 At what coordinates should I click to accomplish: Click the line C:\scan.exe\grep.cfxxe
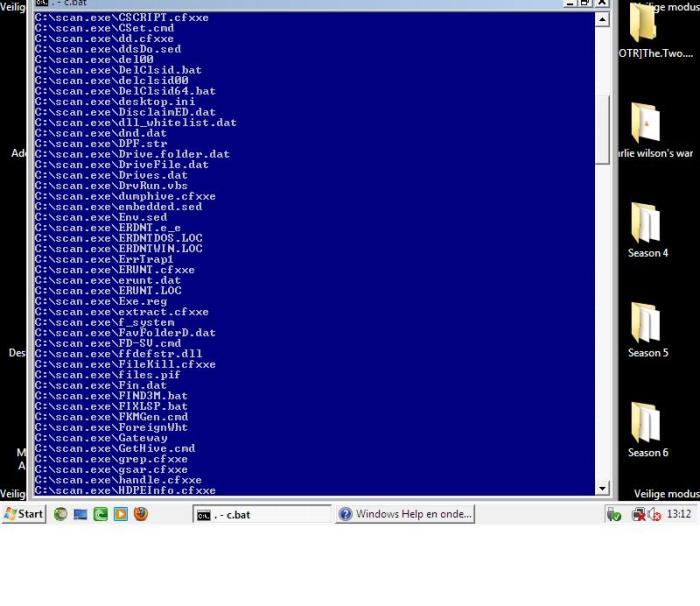111,459
